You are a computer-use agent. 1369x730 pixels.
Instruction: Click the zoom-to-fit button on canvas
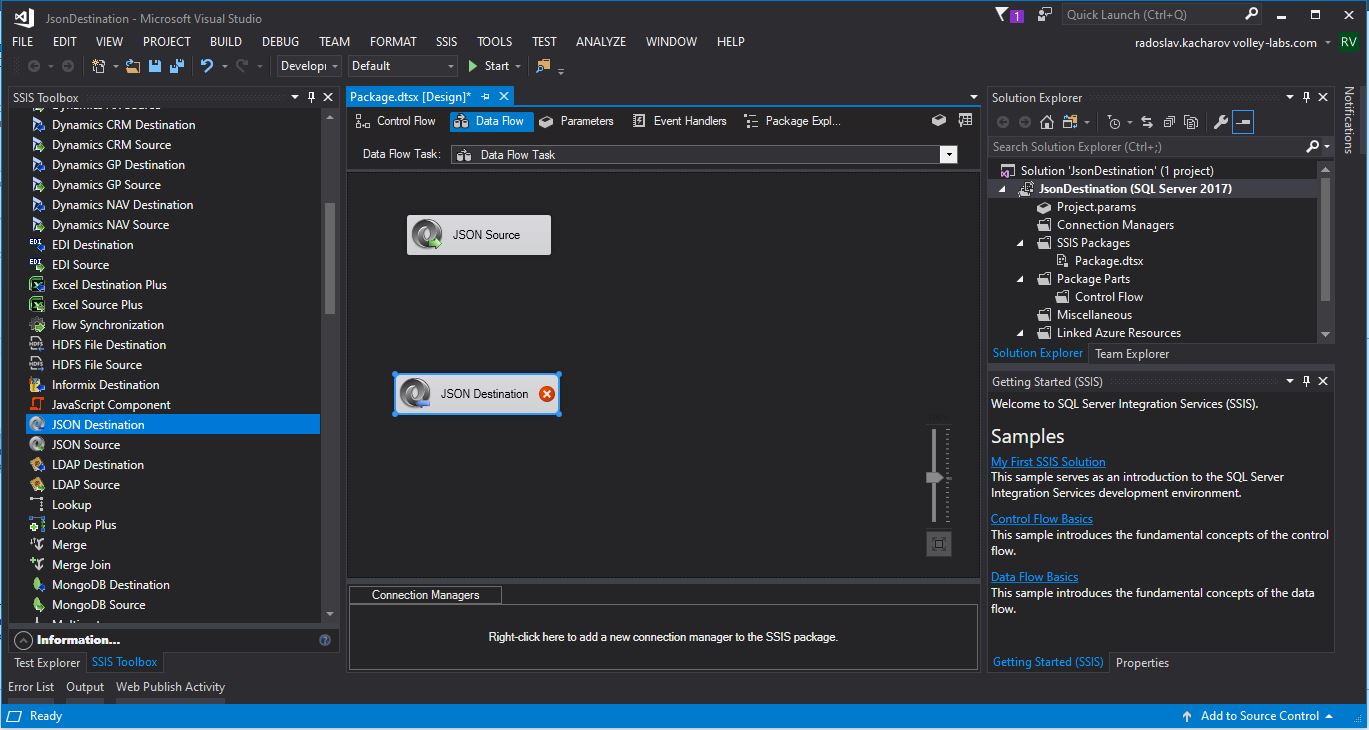coord(938,544)
